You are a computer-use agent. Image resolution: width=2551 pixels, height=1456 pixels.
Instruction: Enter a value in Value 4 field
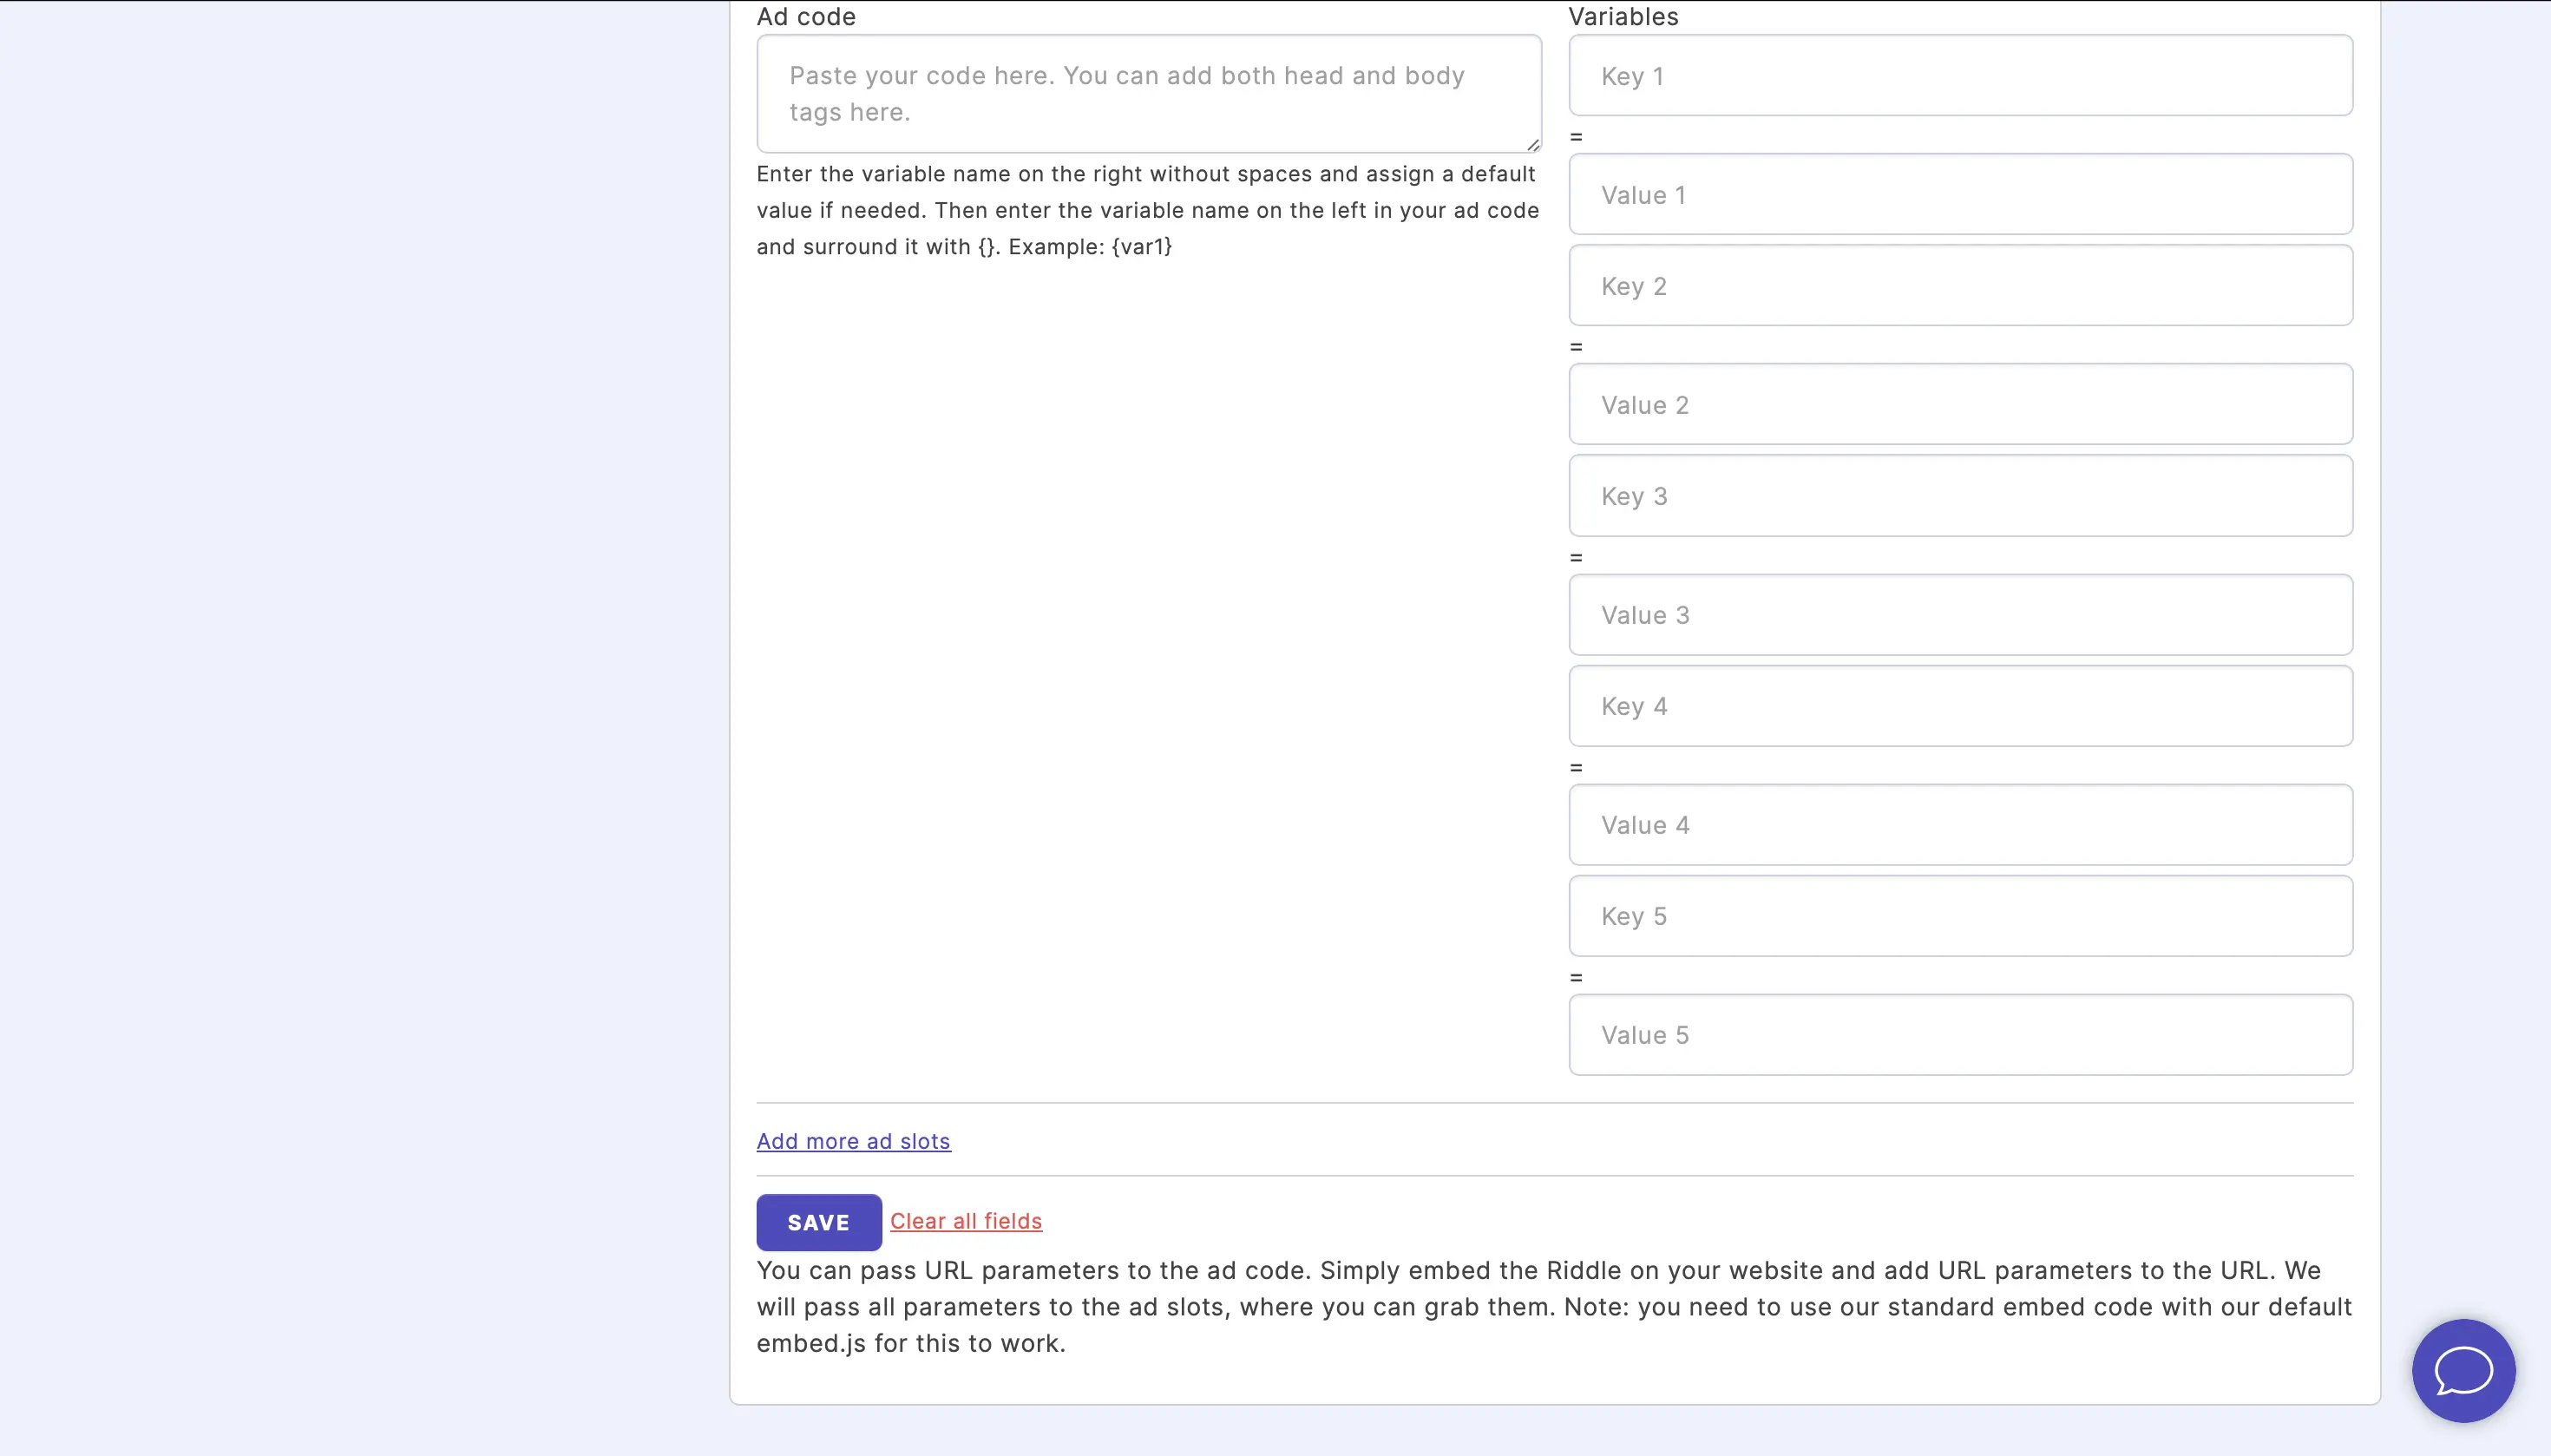tap(1961, 825)
